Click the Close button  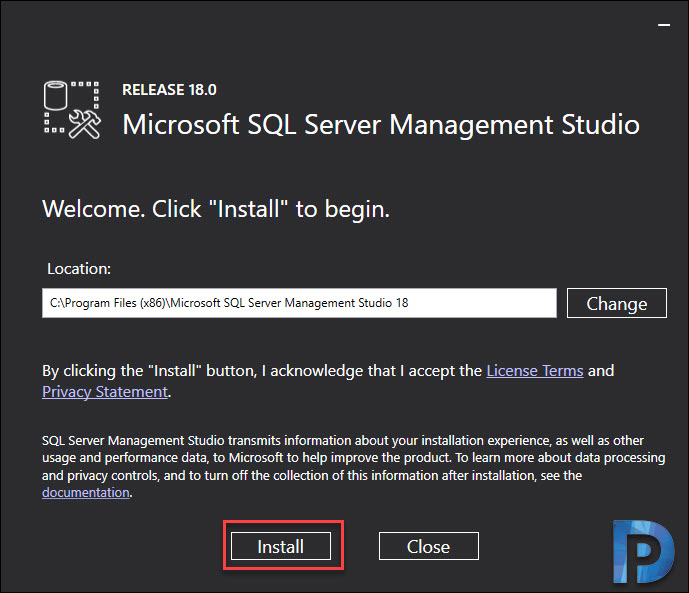tap(428, 546)
